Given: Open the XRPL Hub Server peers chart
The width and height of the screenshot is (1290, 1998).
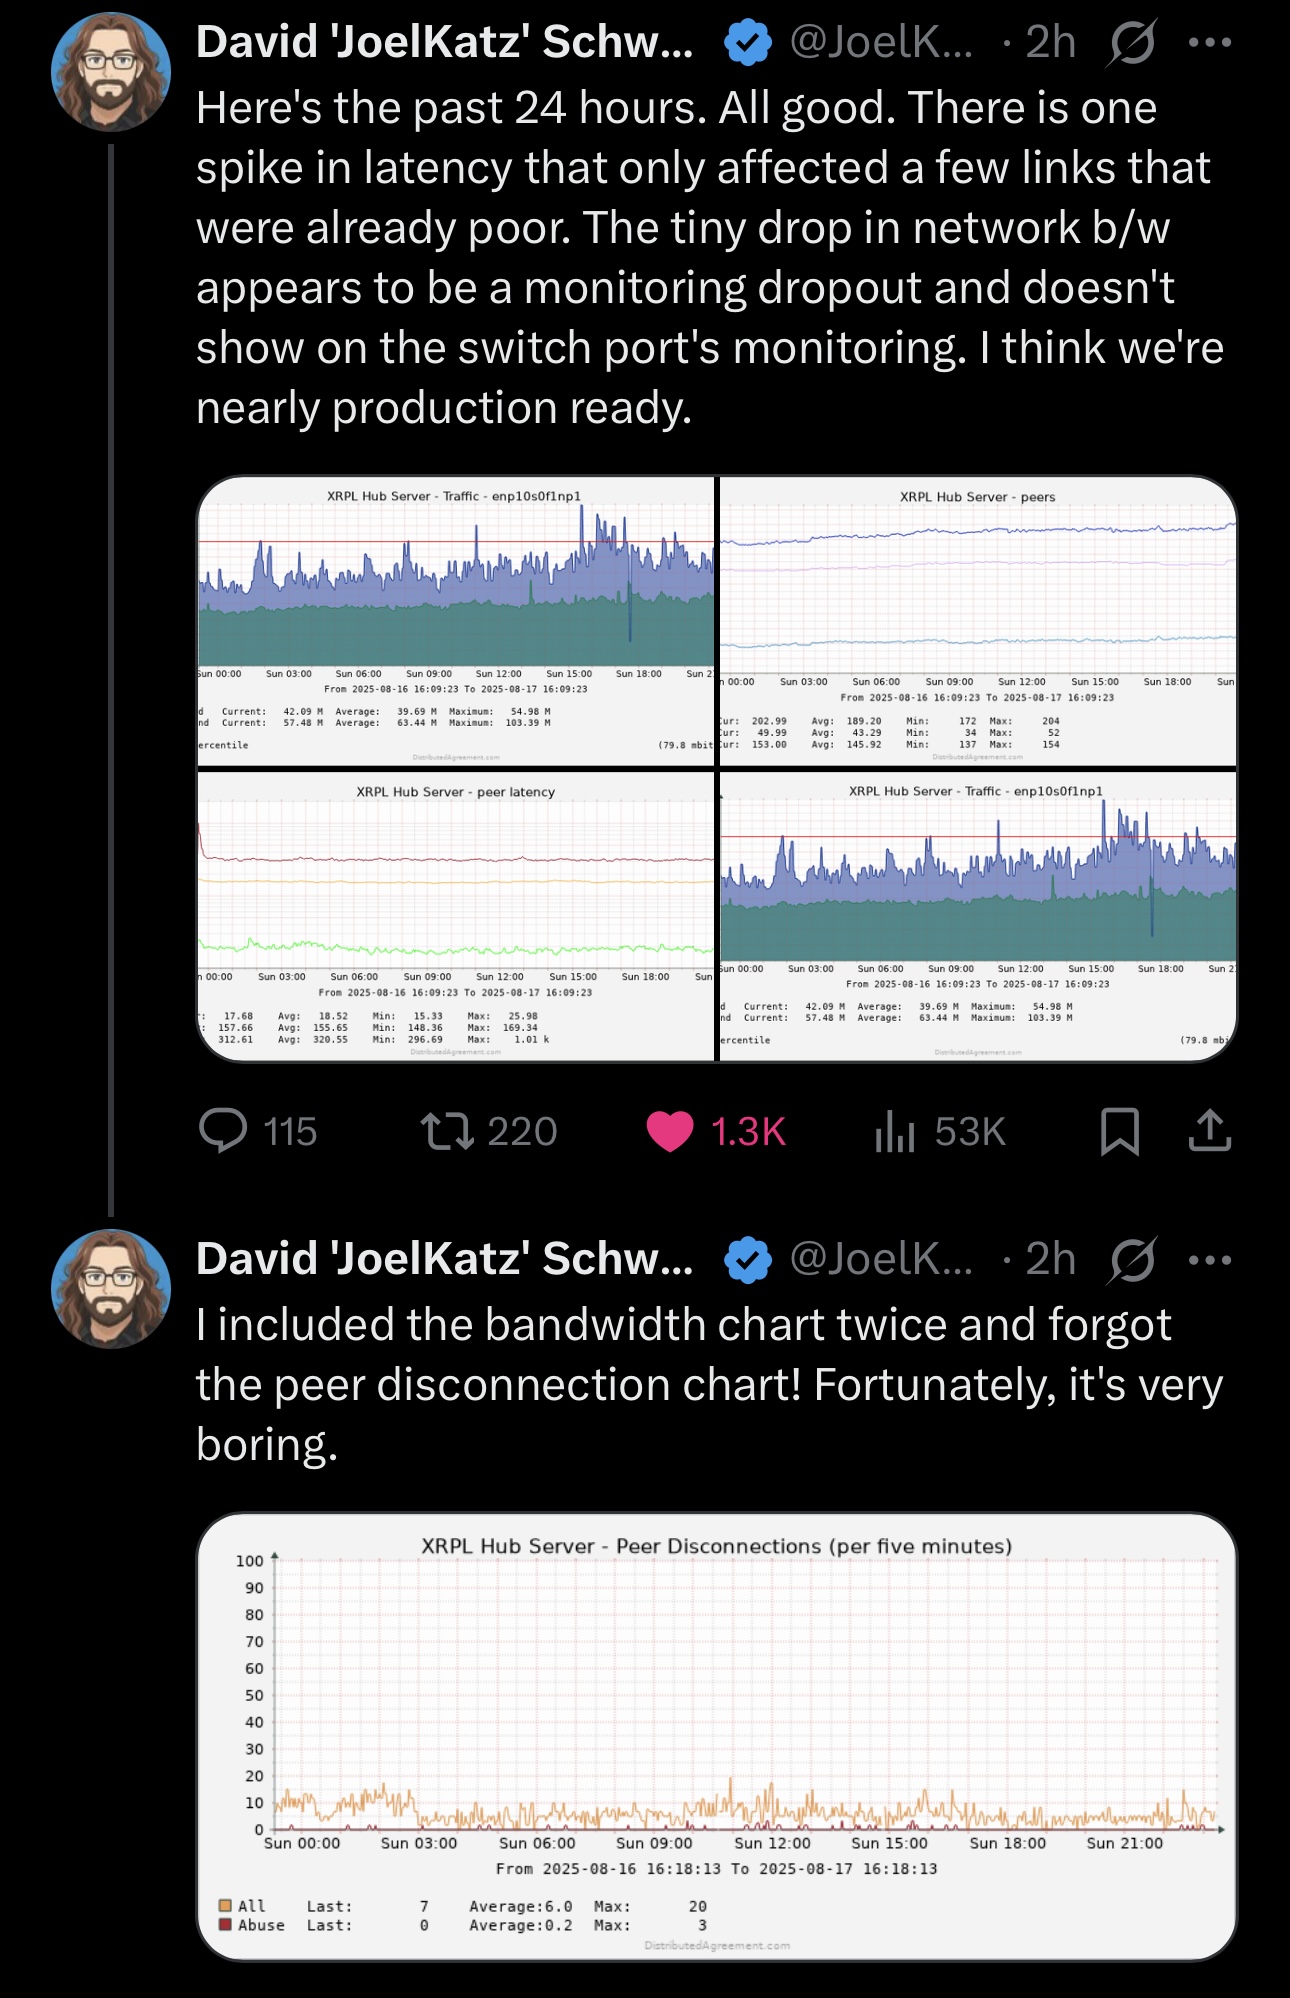Looking at the screenshot, I should pyautogui.click(x=978, y=621).
